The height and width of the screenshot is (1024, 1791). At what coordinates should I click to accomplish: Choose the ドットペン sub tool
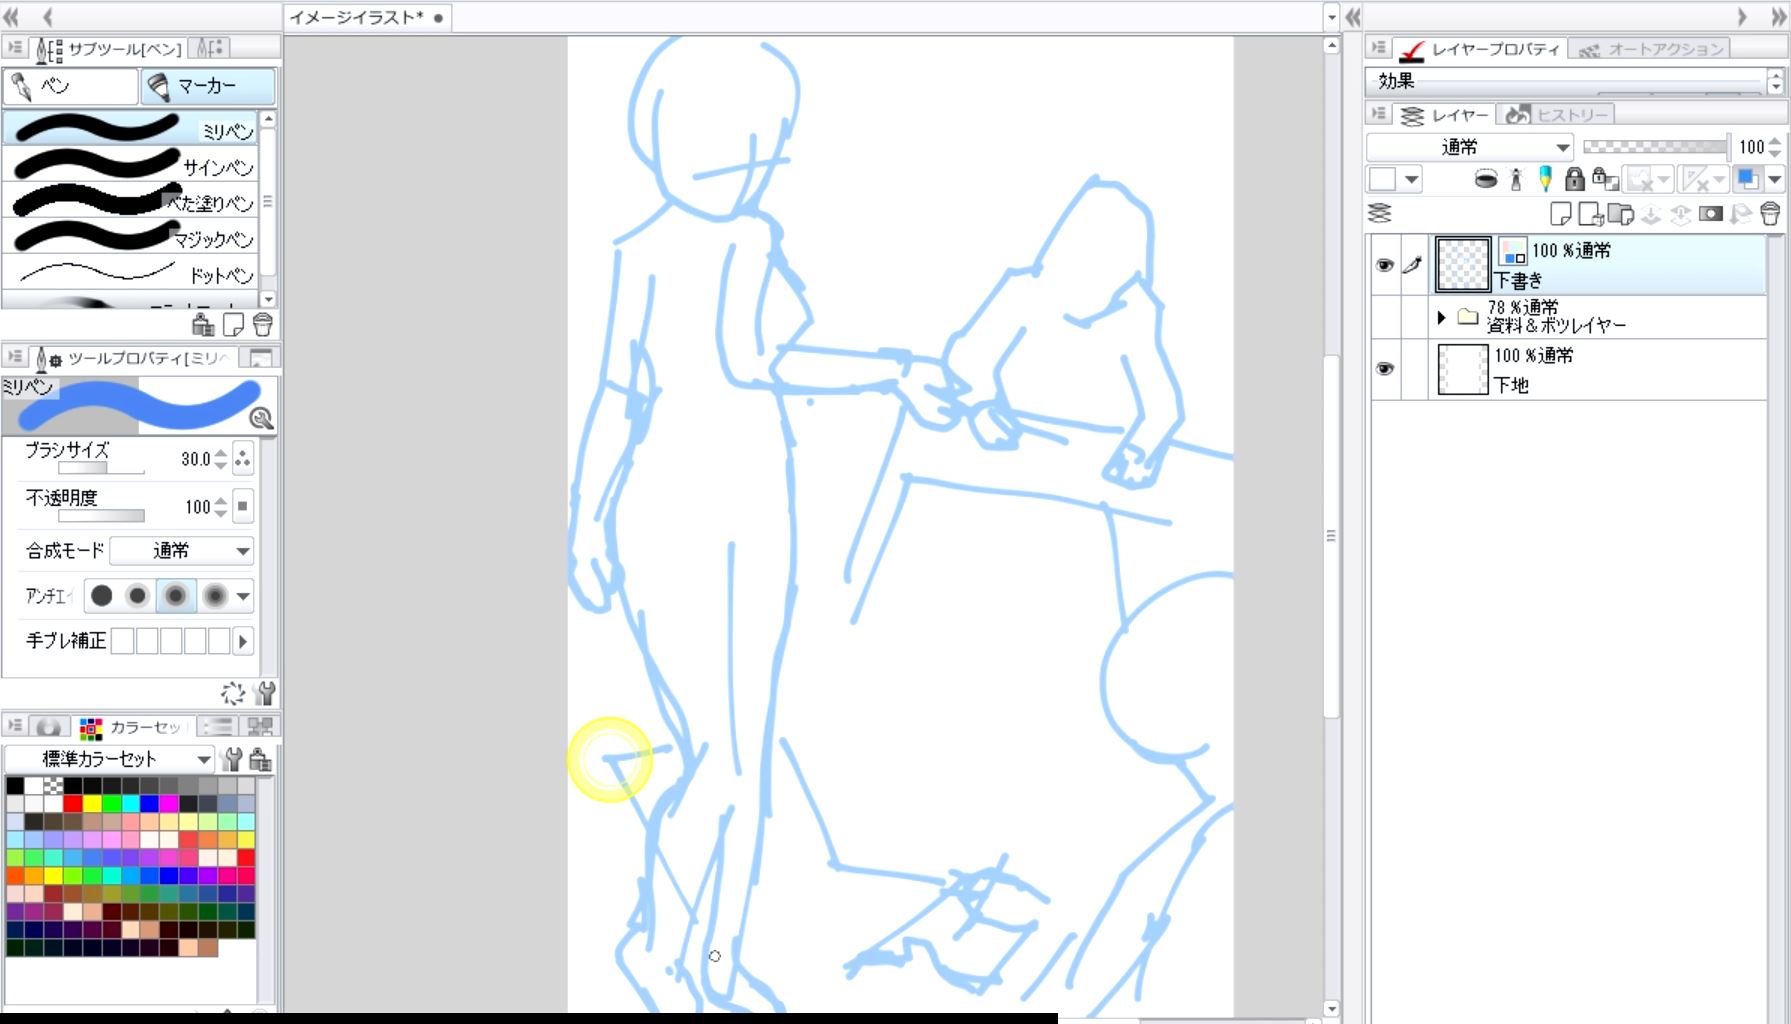[x=131, y=273]
